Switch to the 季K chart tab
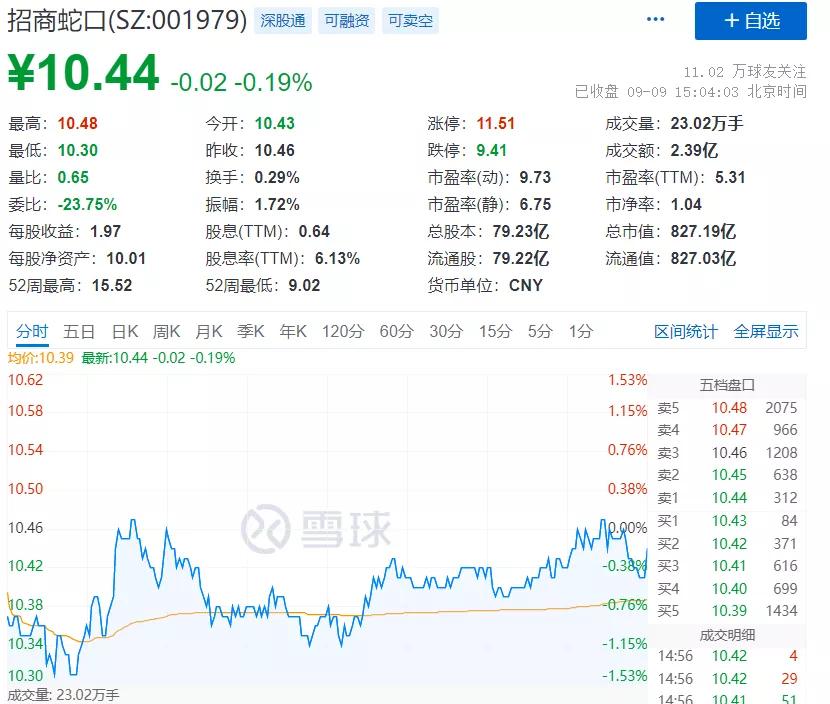This screenshot has height=704, width=830. pos(250,331)
